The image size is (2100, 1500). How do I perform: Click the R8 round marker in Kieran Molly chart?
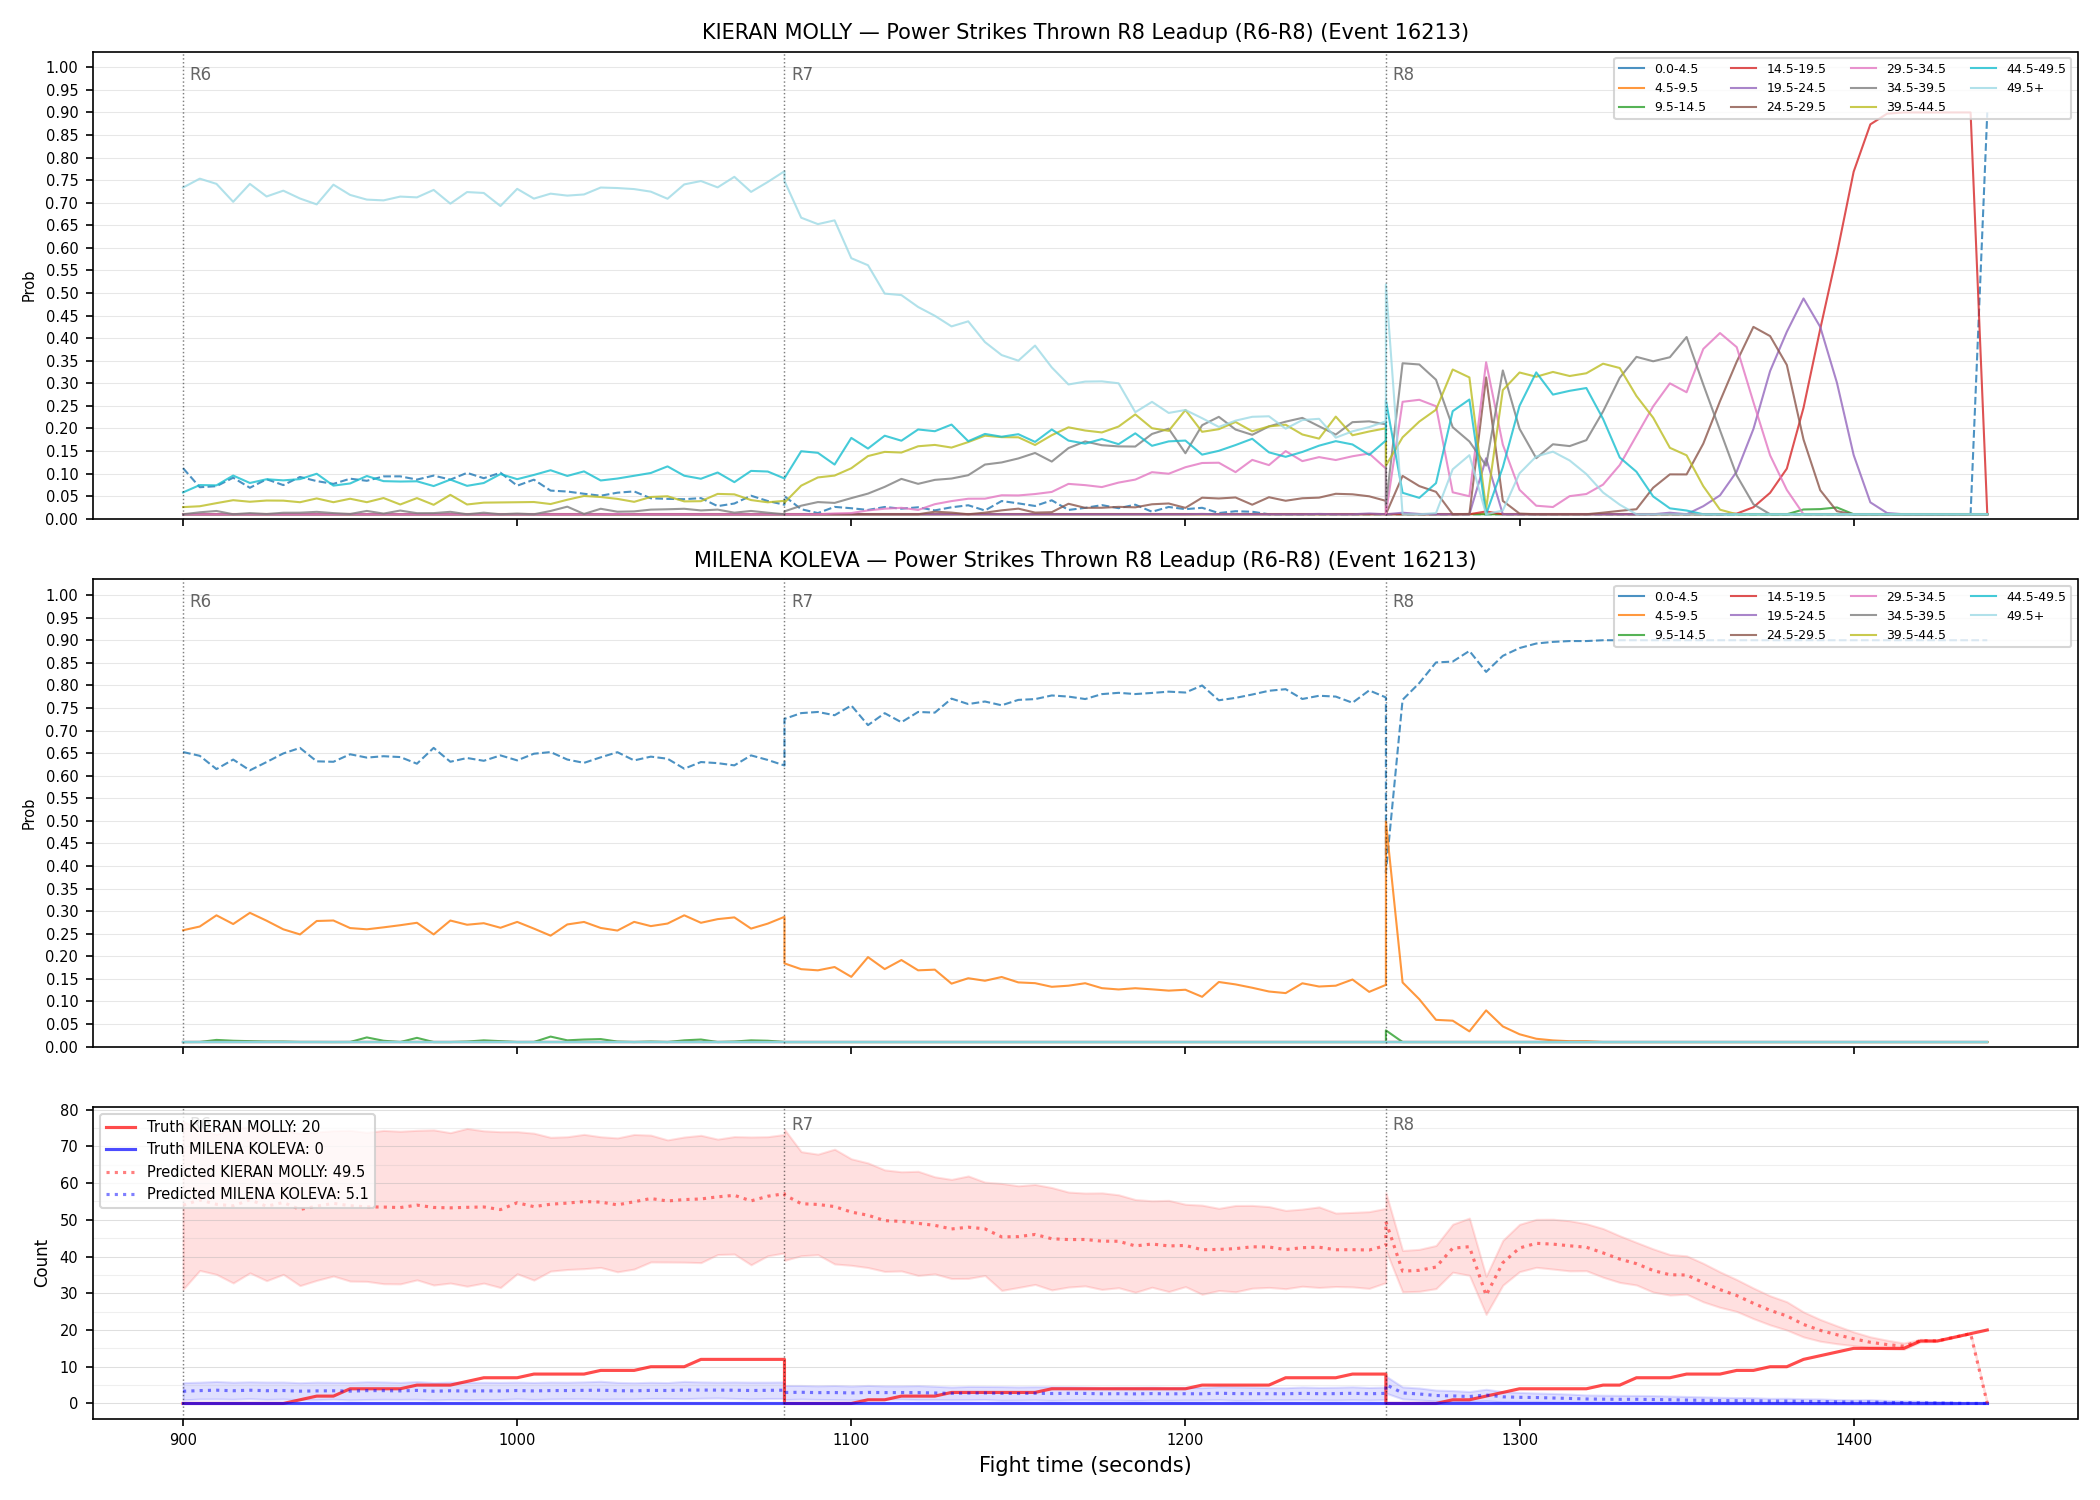pyautogui.click(x=1403, y=74)
